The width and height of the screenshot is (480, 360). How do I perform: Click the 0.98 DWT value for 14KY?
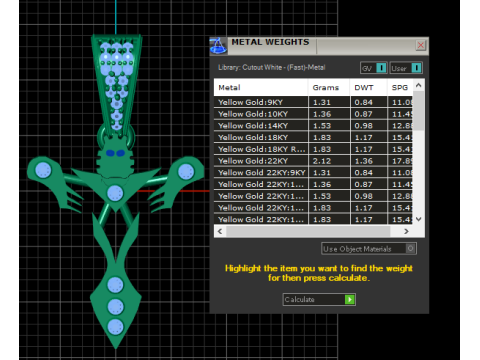(363, 126)
